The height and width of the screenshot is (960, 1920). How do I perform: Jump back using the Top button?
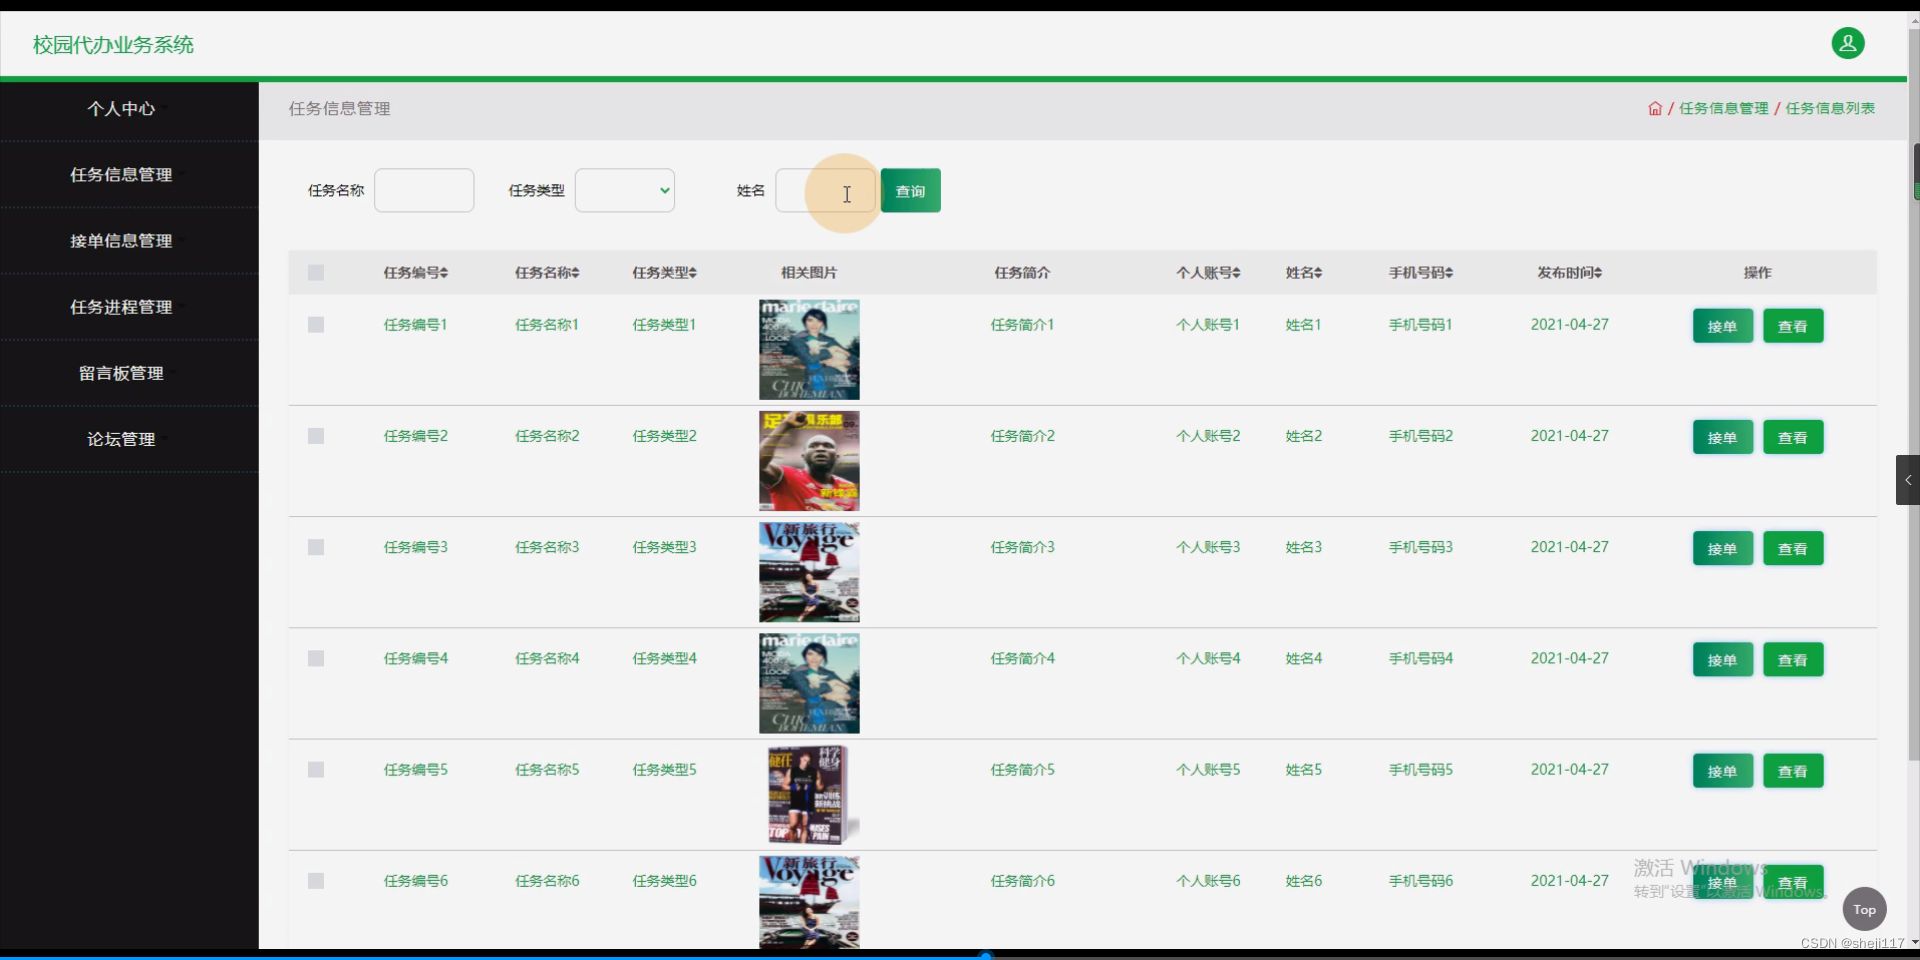tap(1864, 909)
